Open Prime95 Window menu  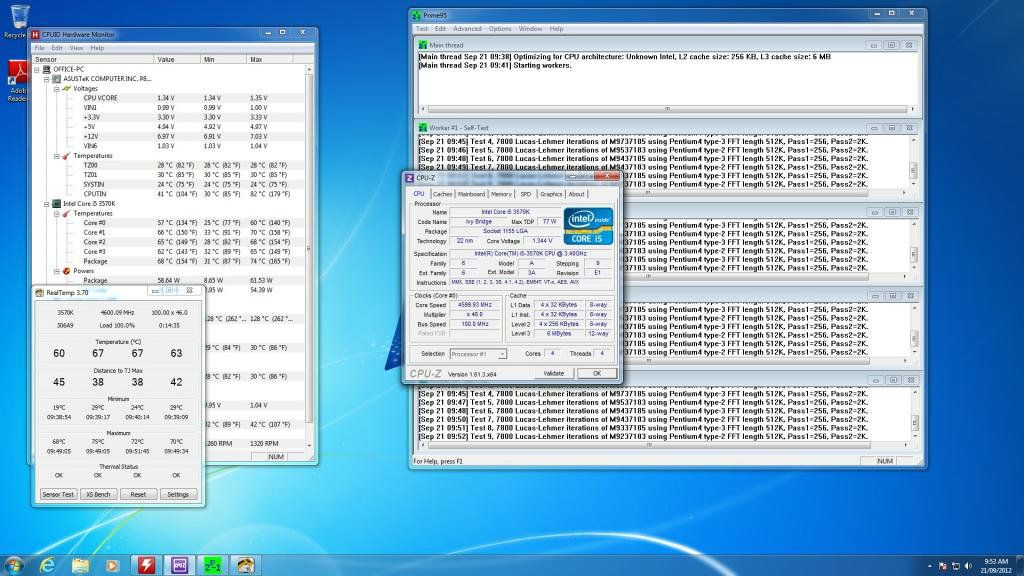click(530, 29)
